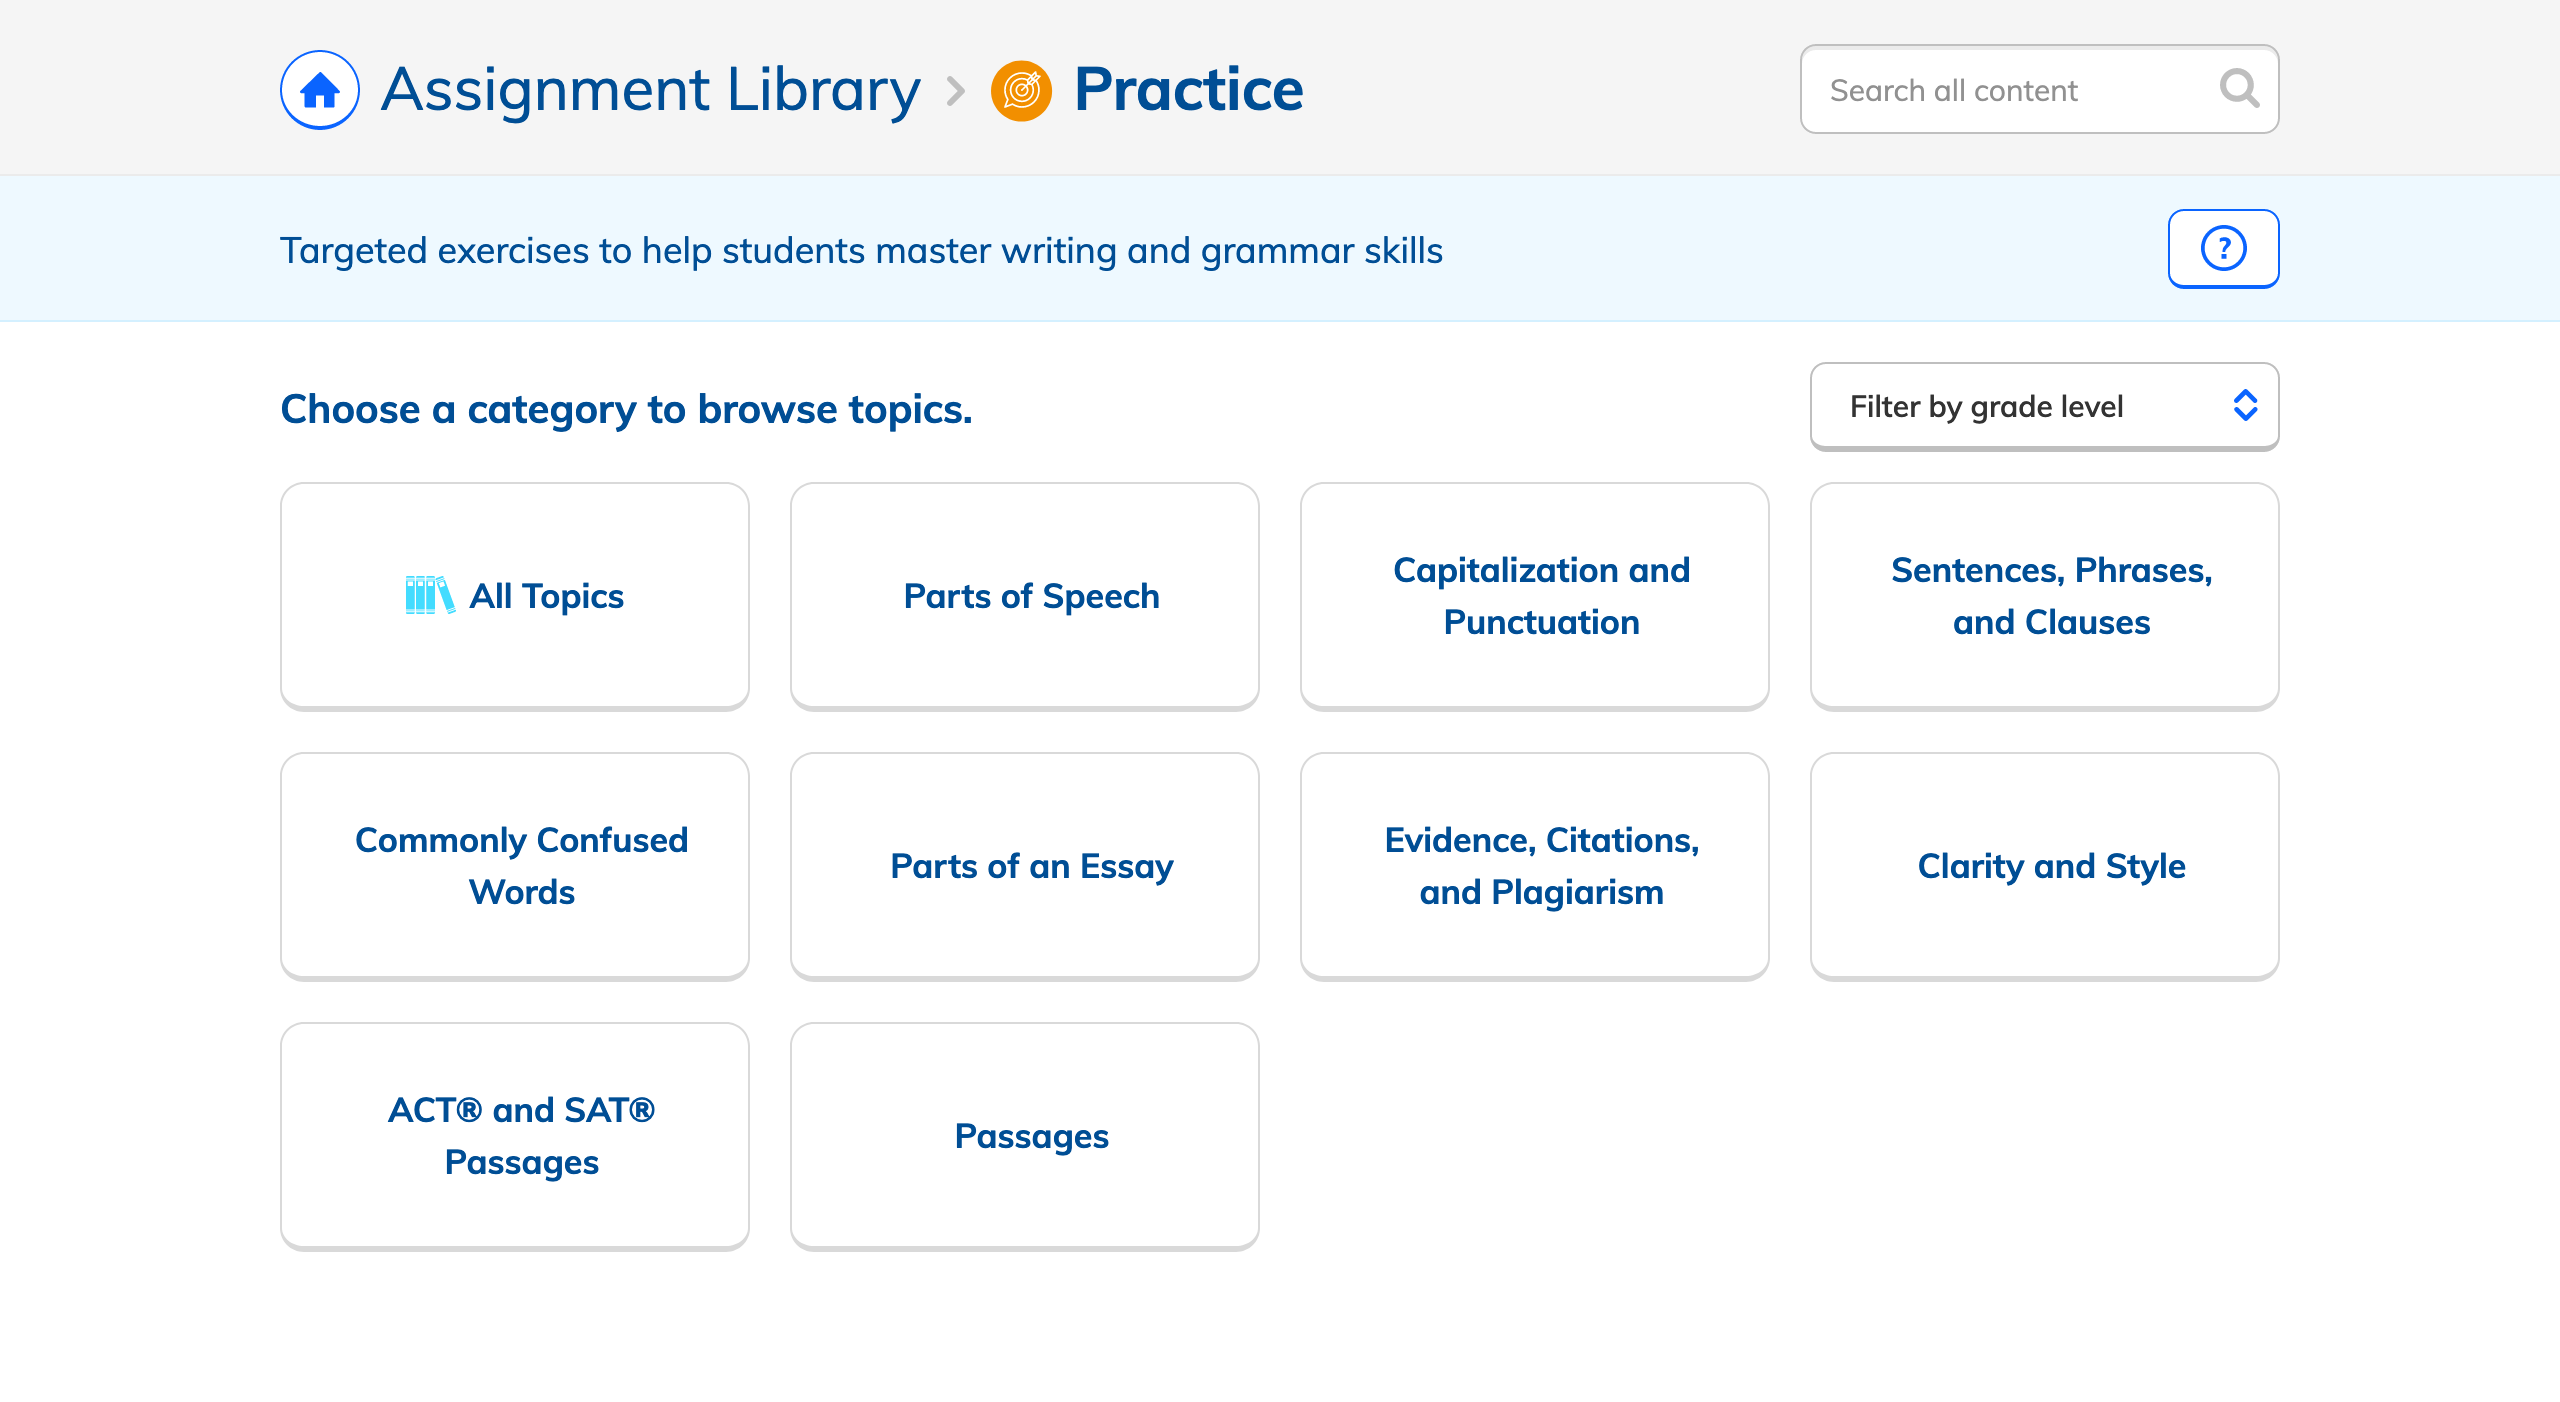Browse Commonly Confused Words category
The height and width of the screenshot is (1402, 2560).
click(x=515, y=867)
